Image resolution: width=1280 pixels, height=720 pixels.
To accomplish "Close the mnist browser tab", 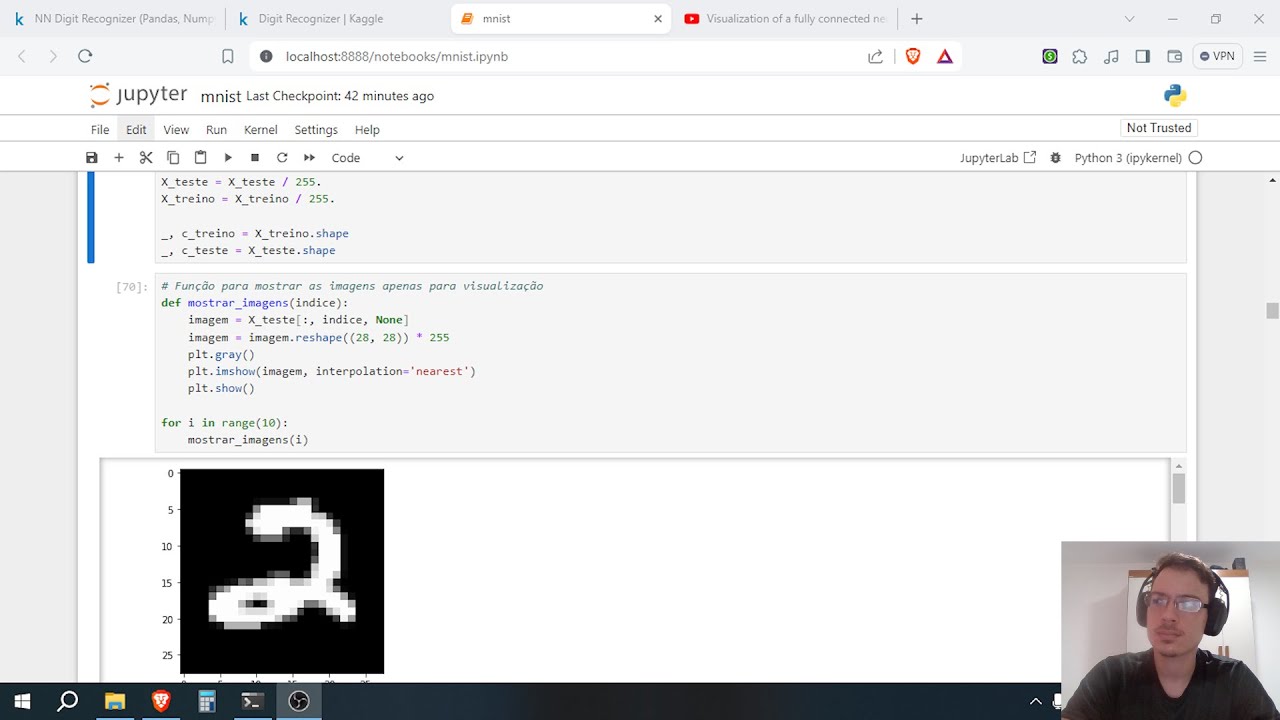I will pyautogui.click(x=658, y=18).
